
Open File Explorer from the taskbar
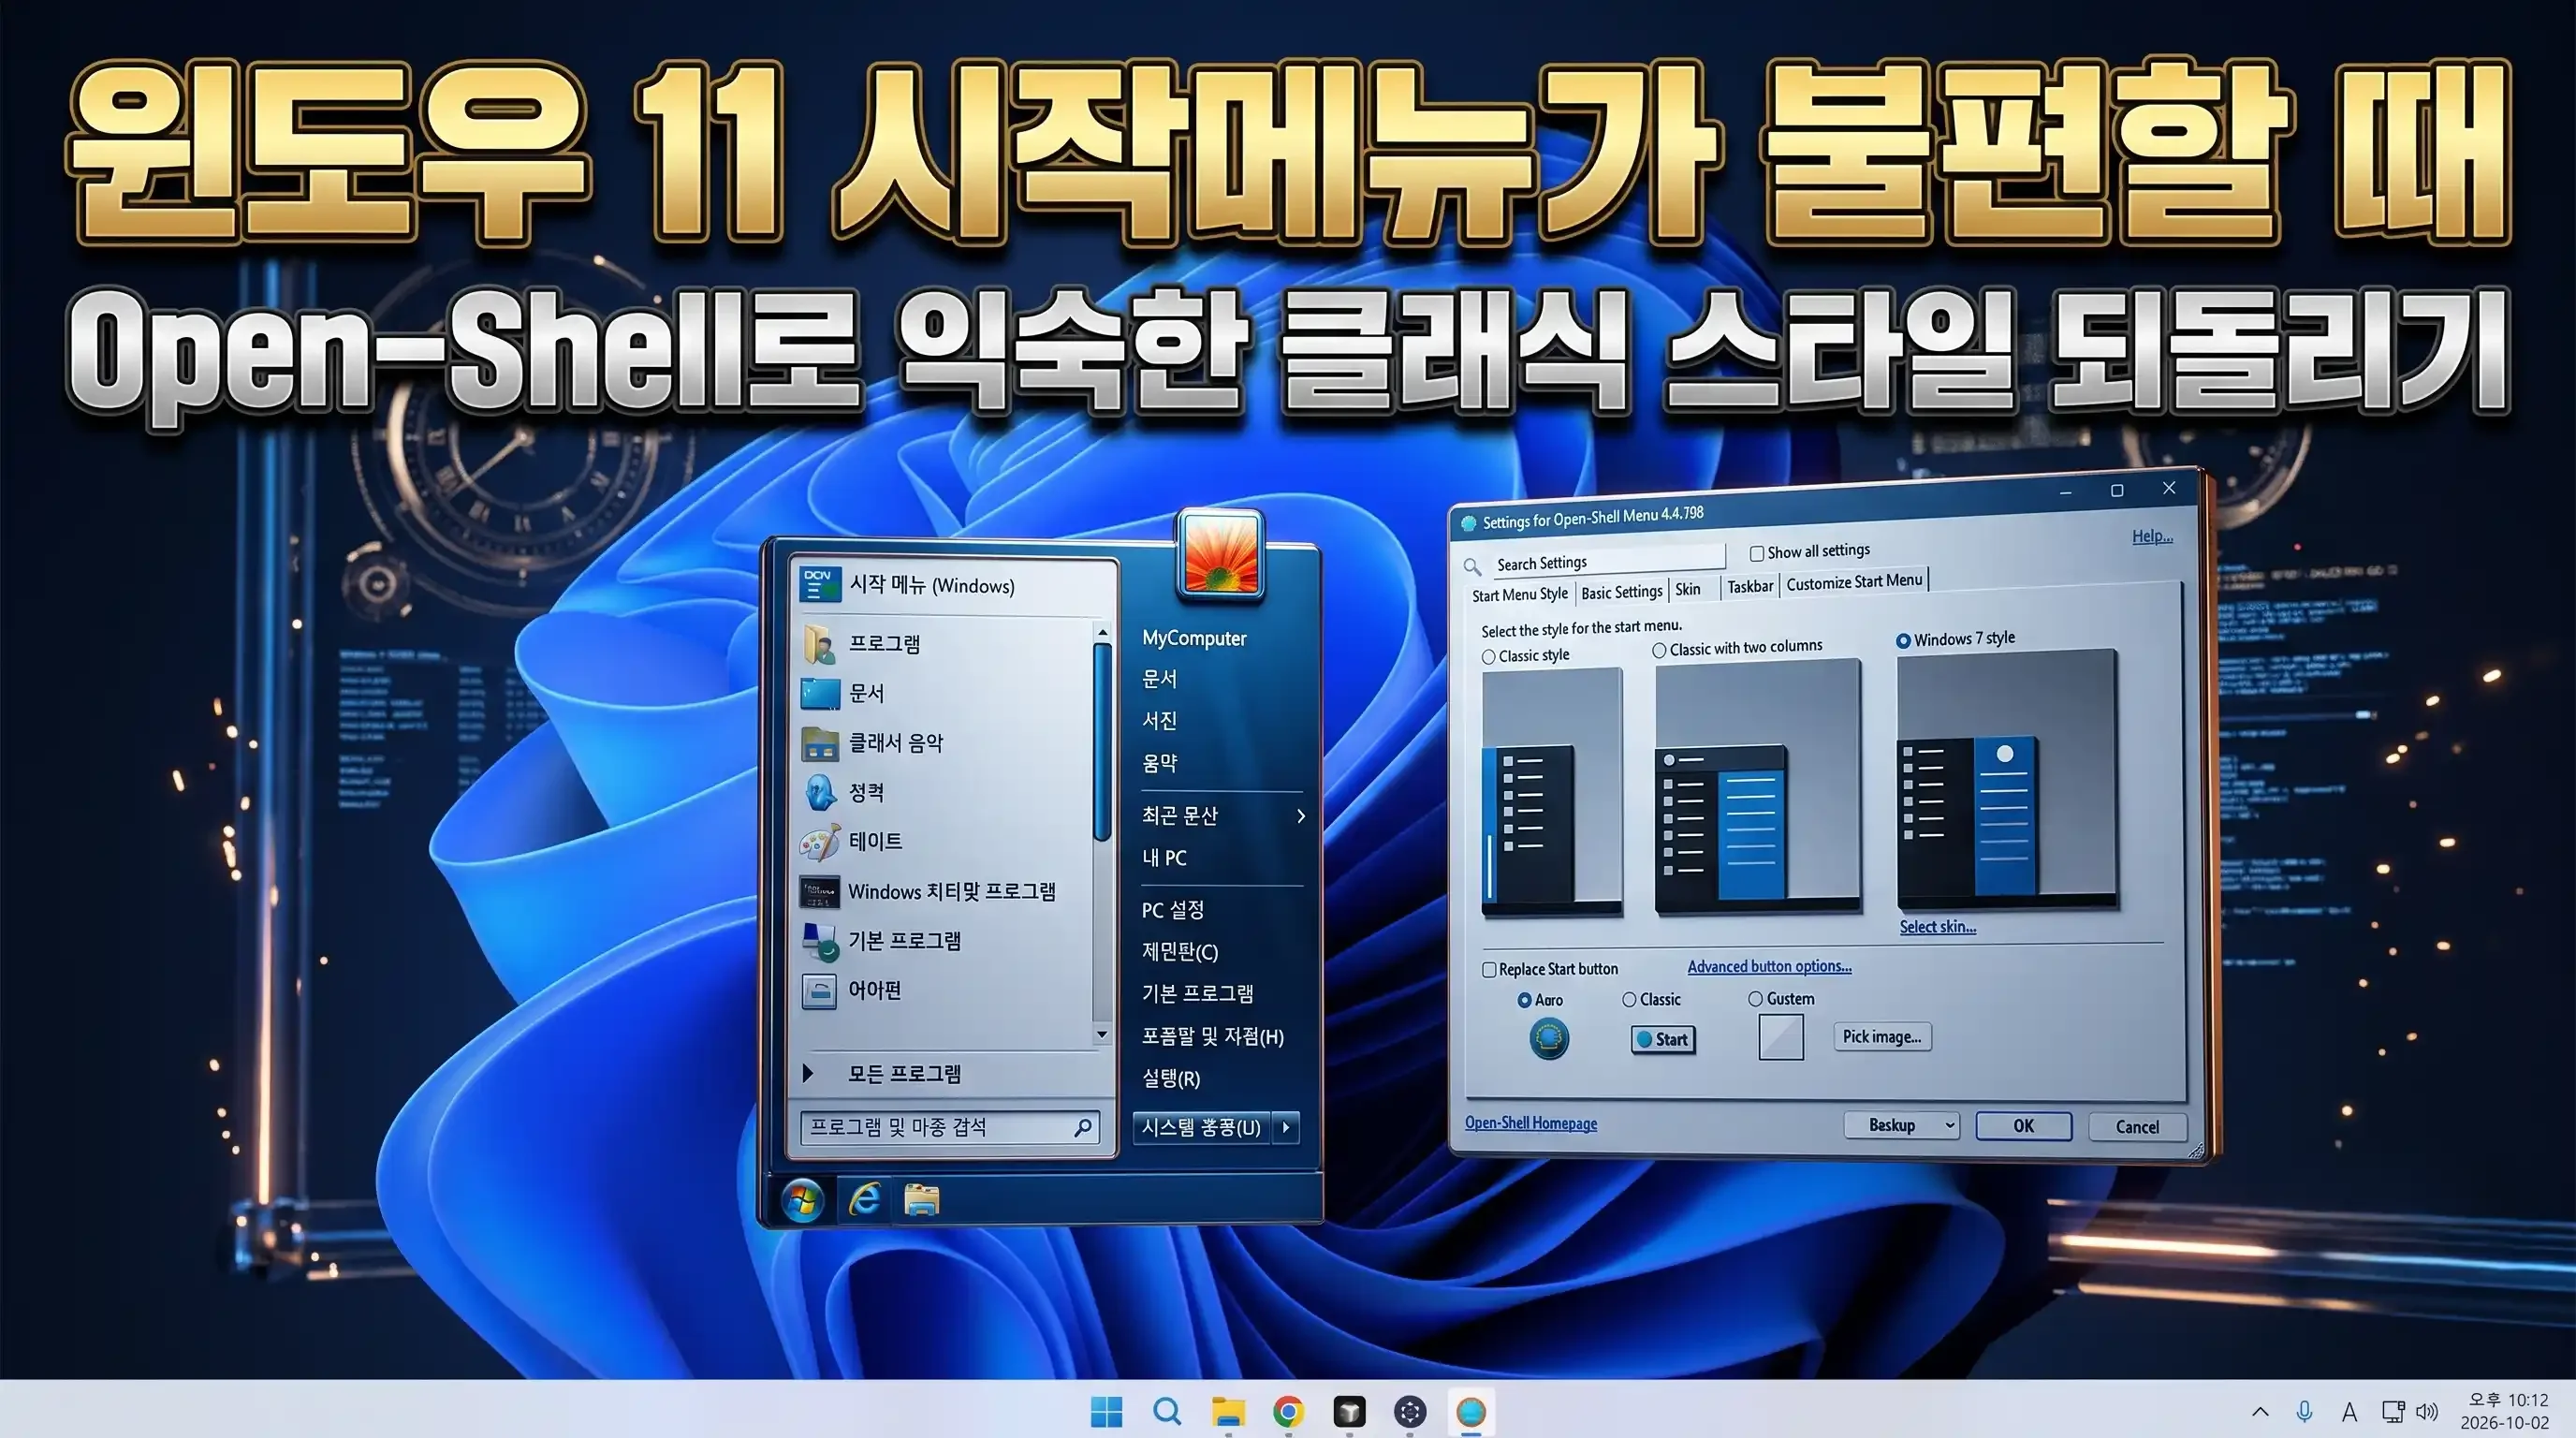coord(1228,1411)
